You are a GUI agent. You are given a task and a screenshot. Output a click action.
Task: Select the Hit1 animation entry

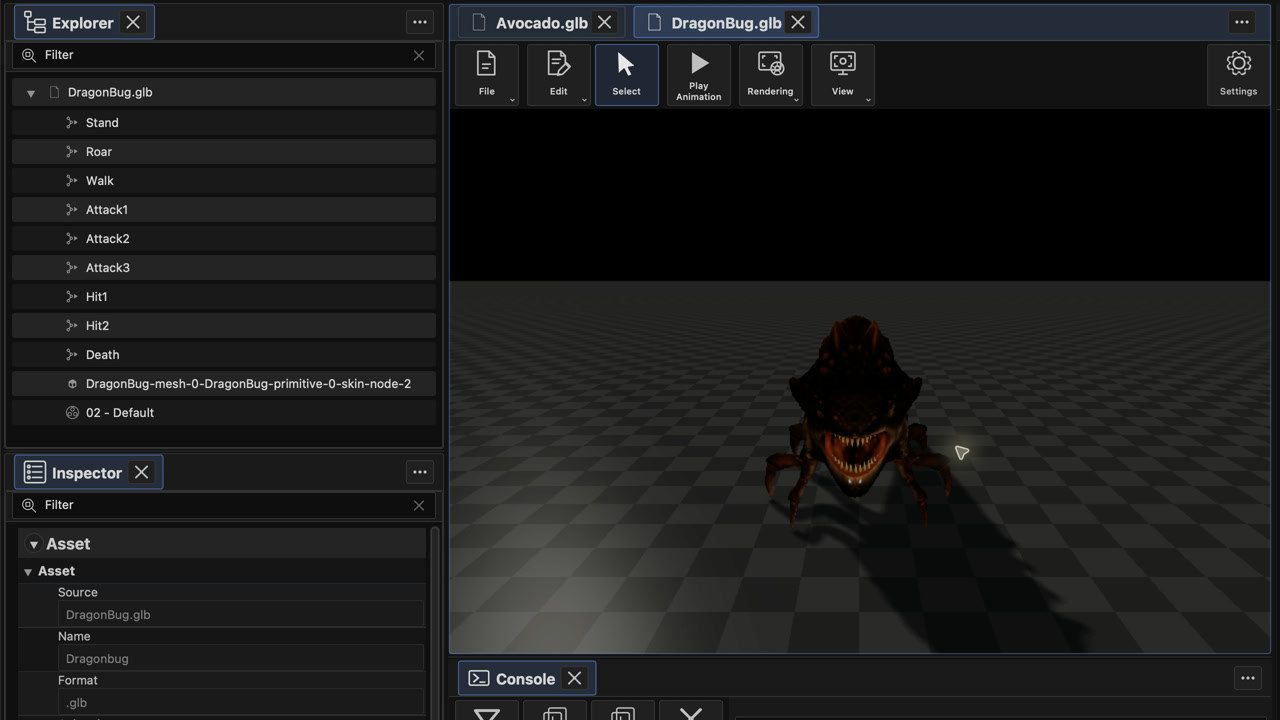coord(224,297)
